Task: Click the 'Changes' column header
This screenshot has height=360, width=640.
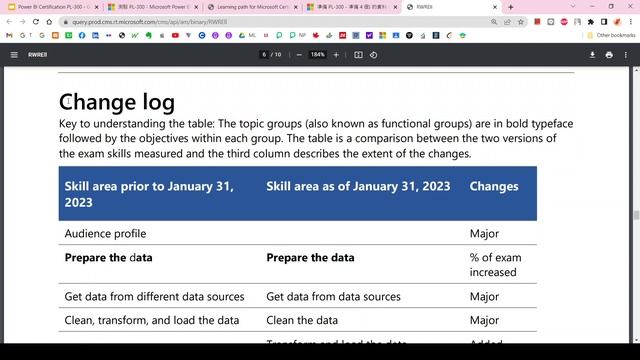Action: (x=494, y=186)
